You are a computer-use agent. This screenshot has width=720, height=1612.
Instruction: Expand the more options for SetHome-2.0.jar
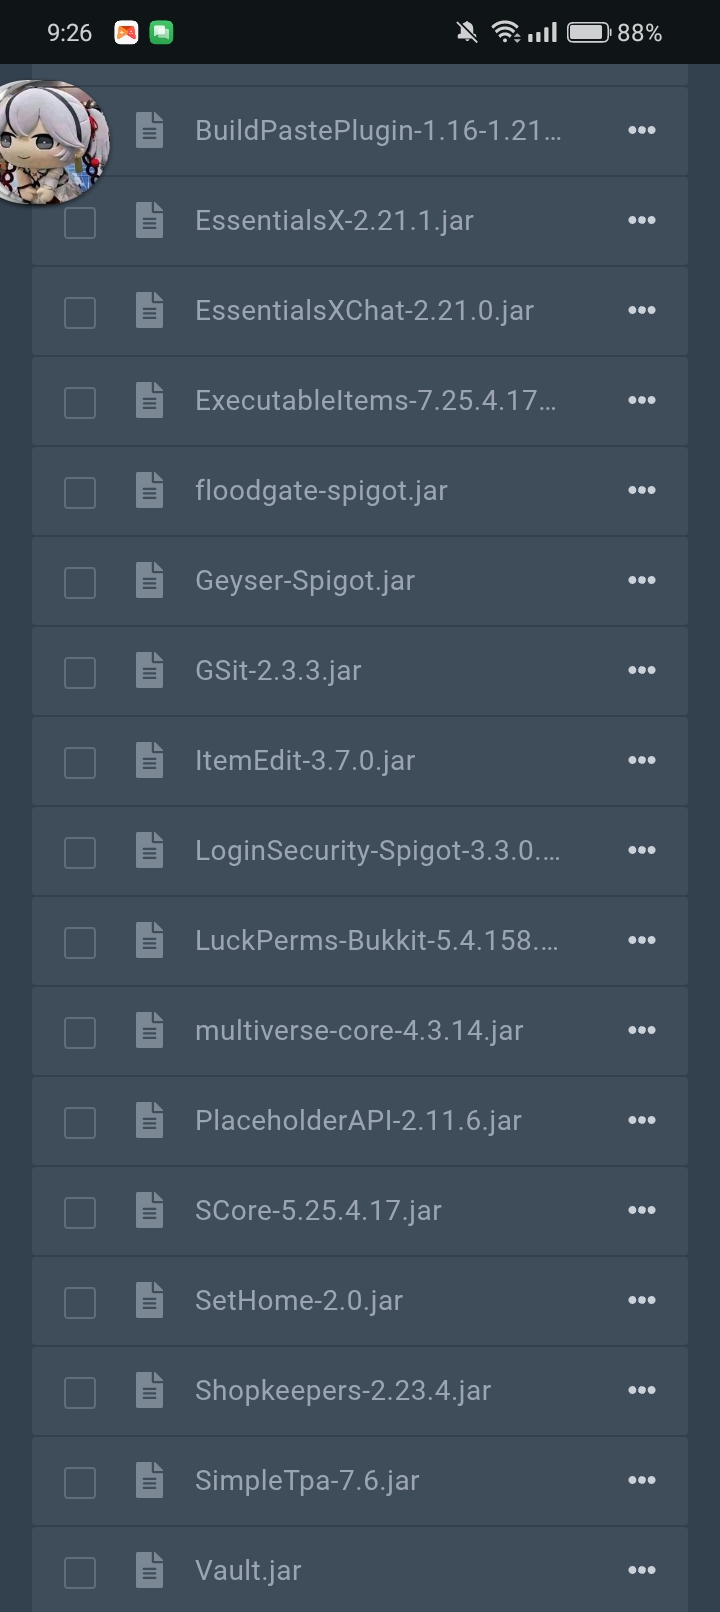click(x=641, y=1300)
